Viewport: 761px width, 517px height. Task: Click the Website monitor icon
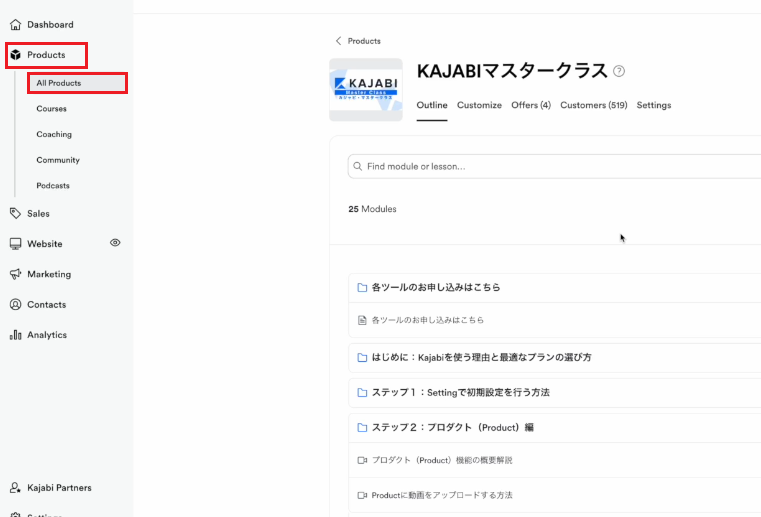(16, 244)
